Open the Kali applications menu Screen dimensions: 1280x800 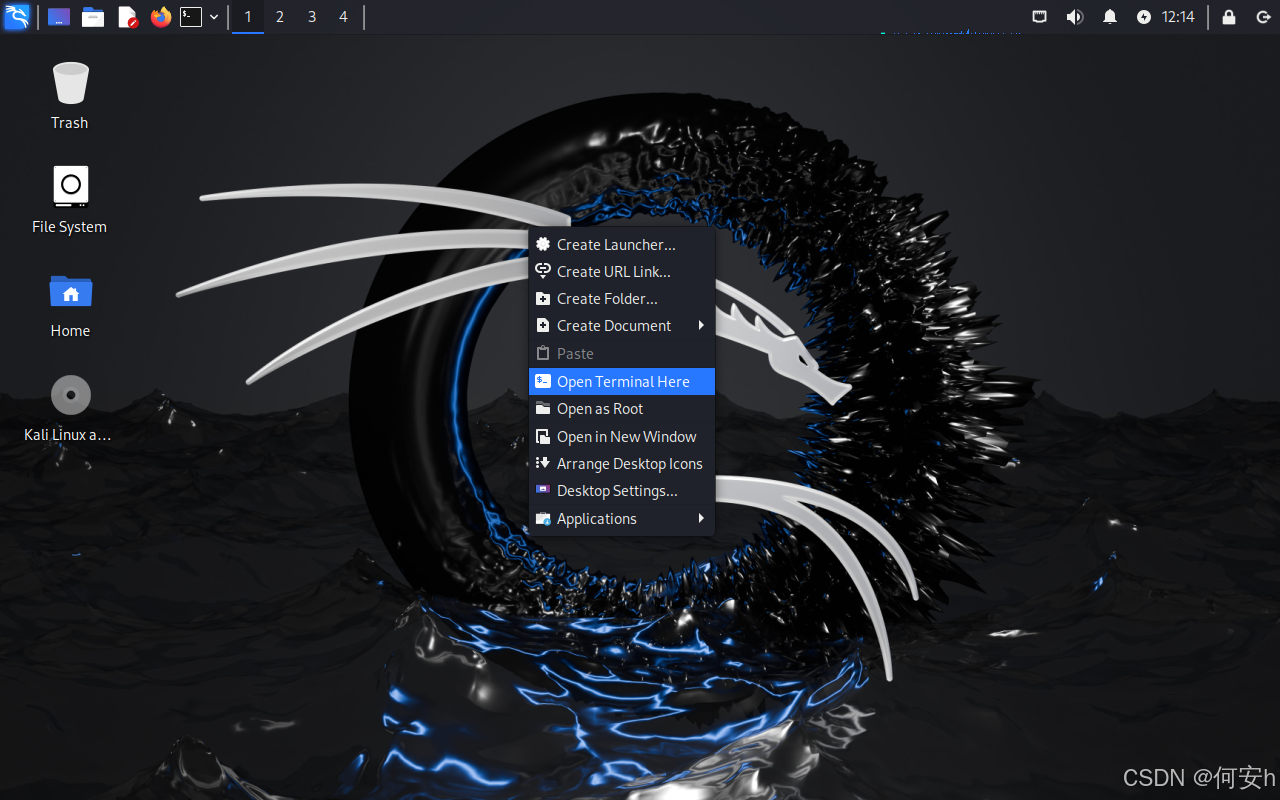tap(17, 17)
